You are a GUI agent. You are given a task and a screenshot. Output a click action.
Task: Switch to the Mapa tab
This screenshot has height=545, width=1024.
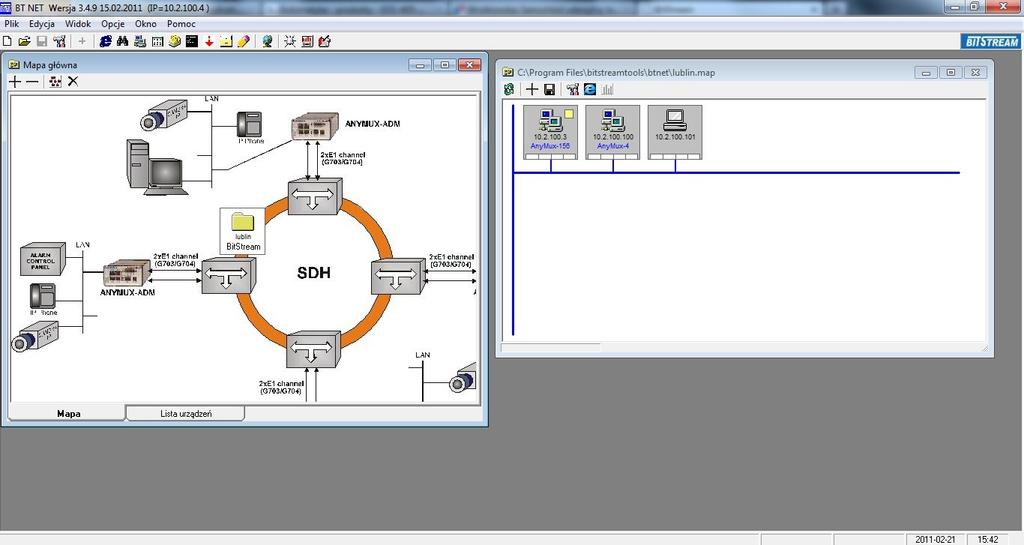click(67, 414)
